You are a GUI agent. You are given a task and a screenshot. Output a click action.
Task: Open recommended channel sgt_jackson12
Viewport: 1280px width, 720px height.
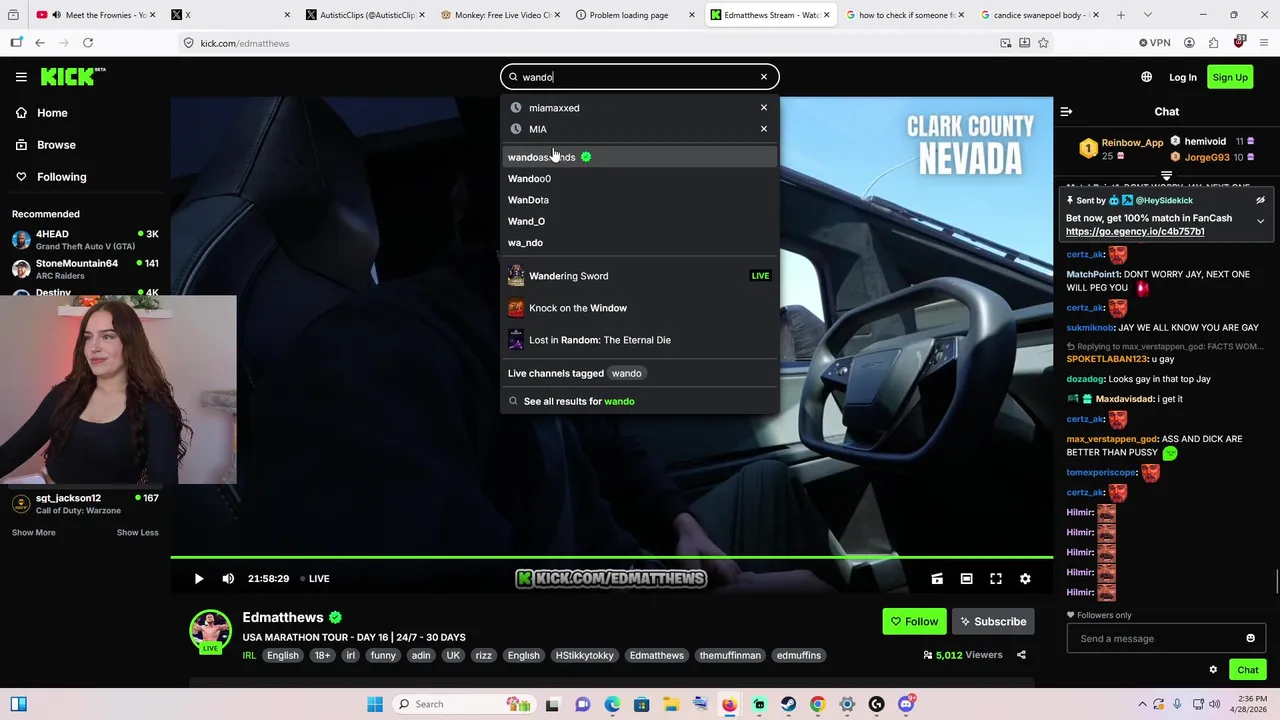pos(85,504)
